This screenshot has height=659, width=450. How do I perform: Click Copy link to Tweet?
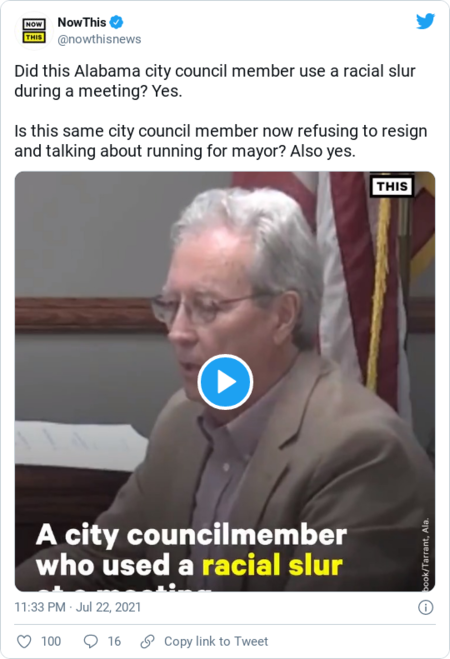click(x=216, y=641)
